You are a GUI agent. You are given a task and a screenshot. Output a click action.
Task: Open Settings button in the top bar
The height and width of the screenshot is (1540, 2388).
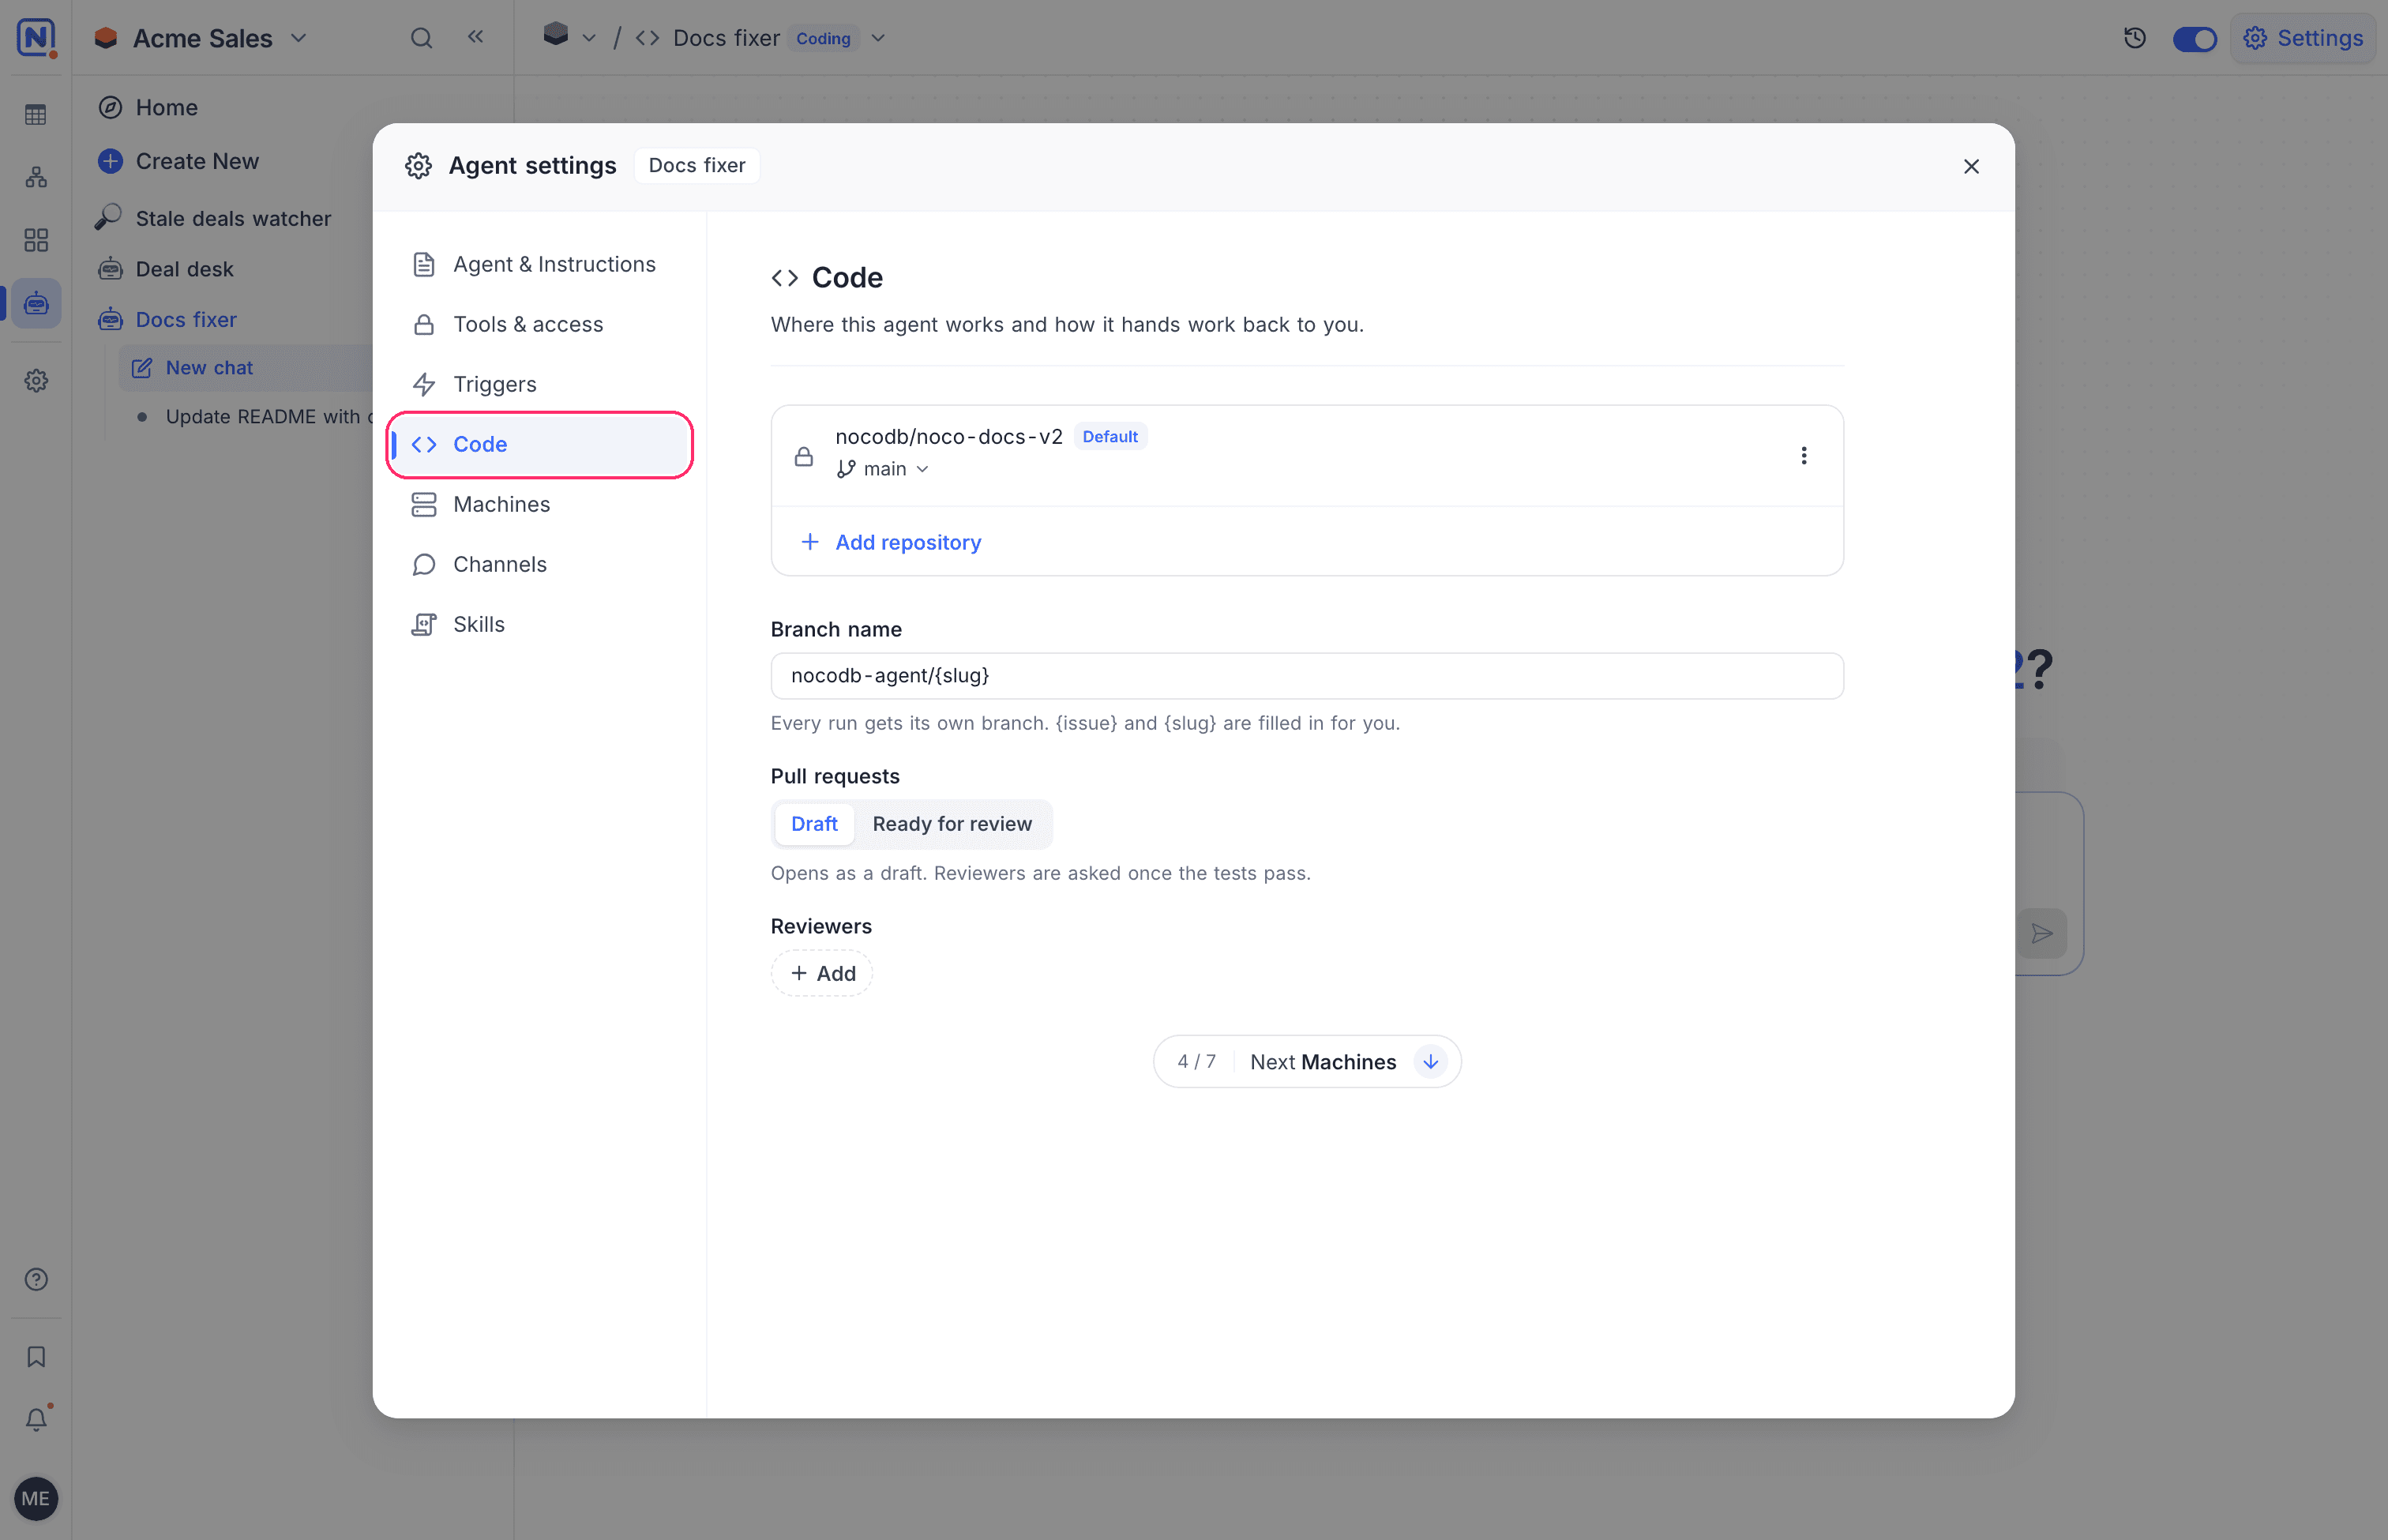(x=2303, y=38)
